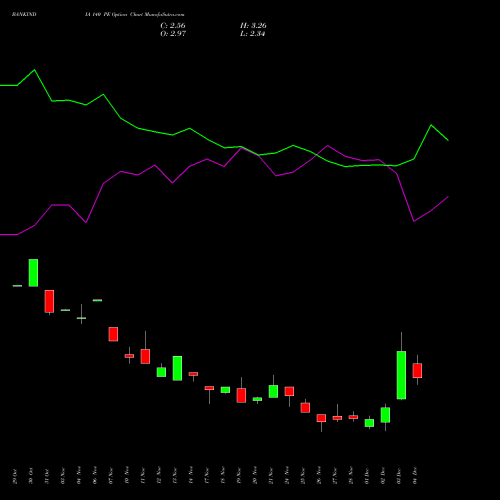Click the 31 Oct date axis label
The image size is (500, 500).
(47, 476)
